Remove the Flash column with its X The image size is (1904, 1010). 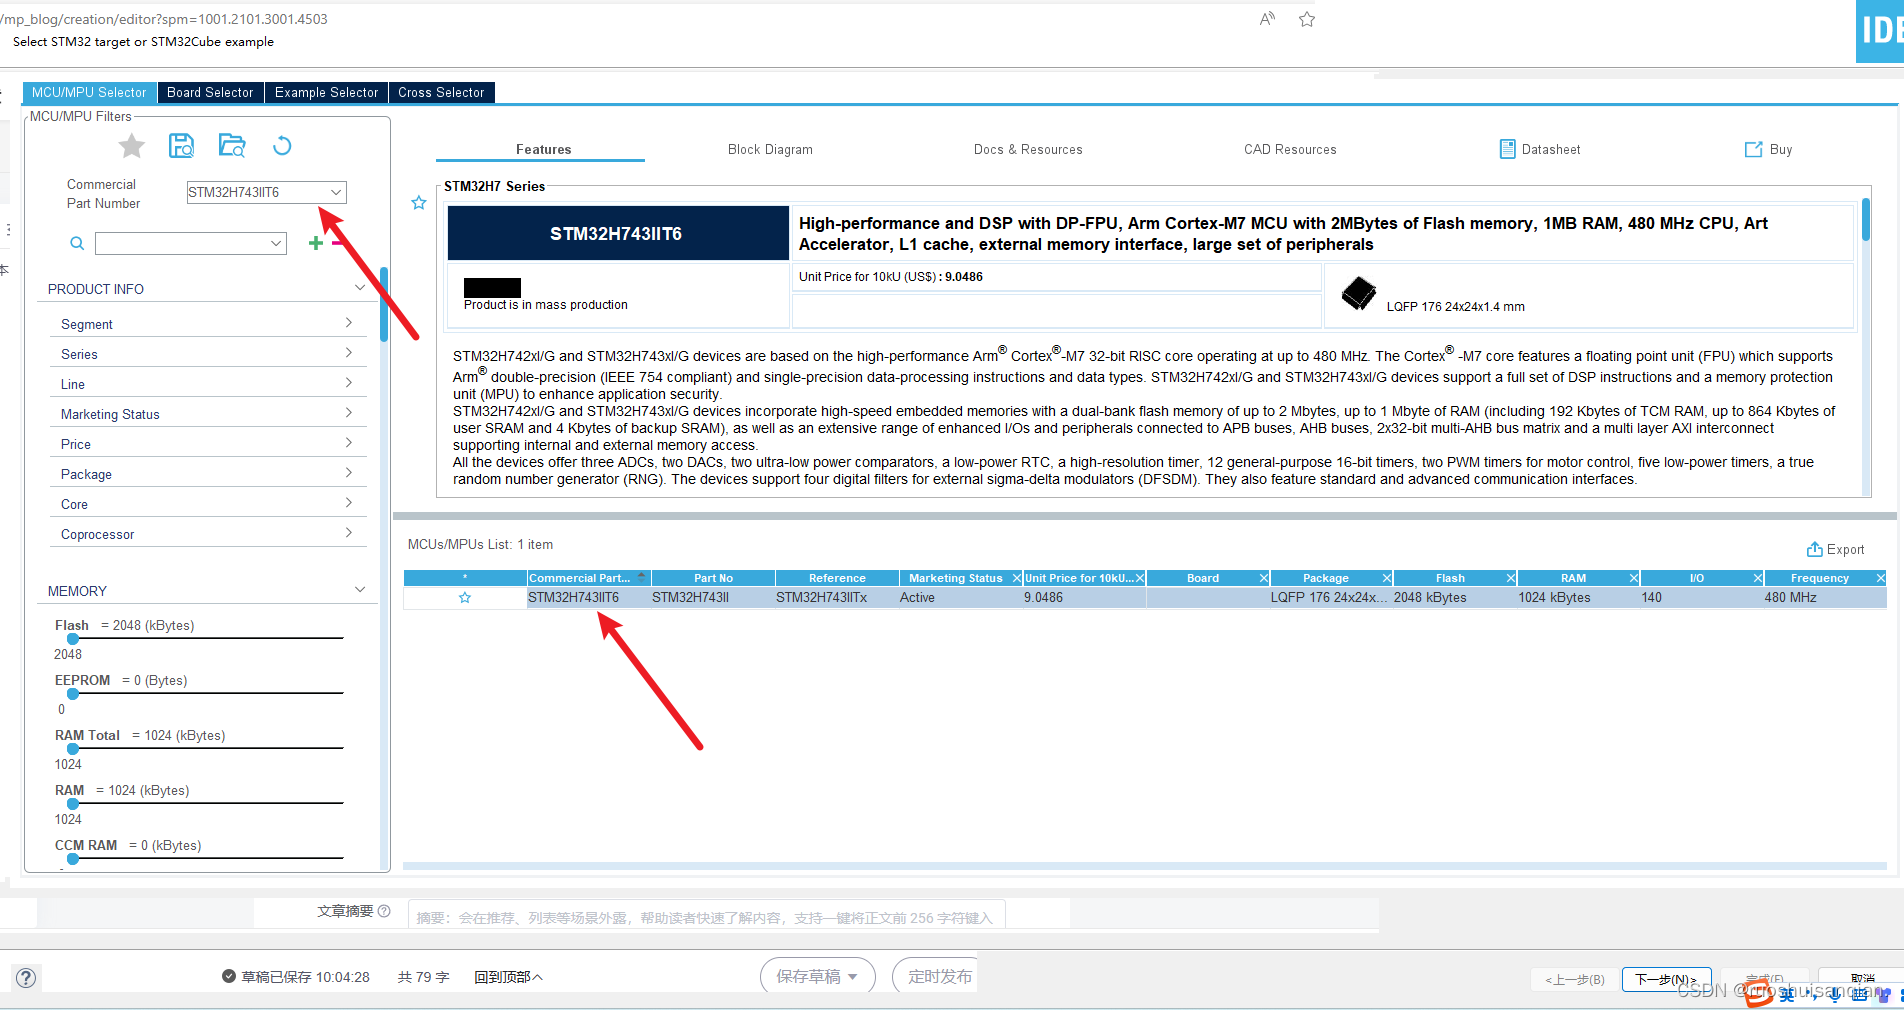click(1511, 578)
